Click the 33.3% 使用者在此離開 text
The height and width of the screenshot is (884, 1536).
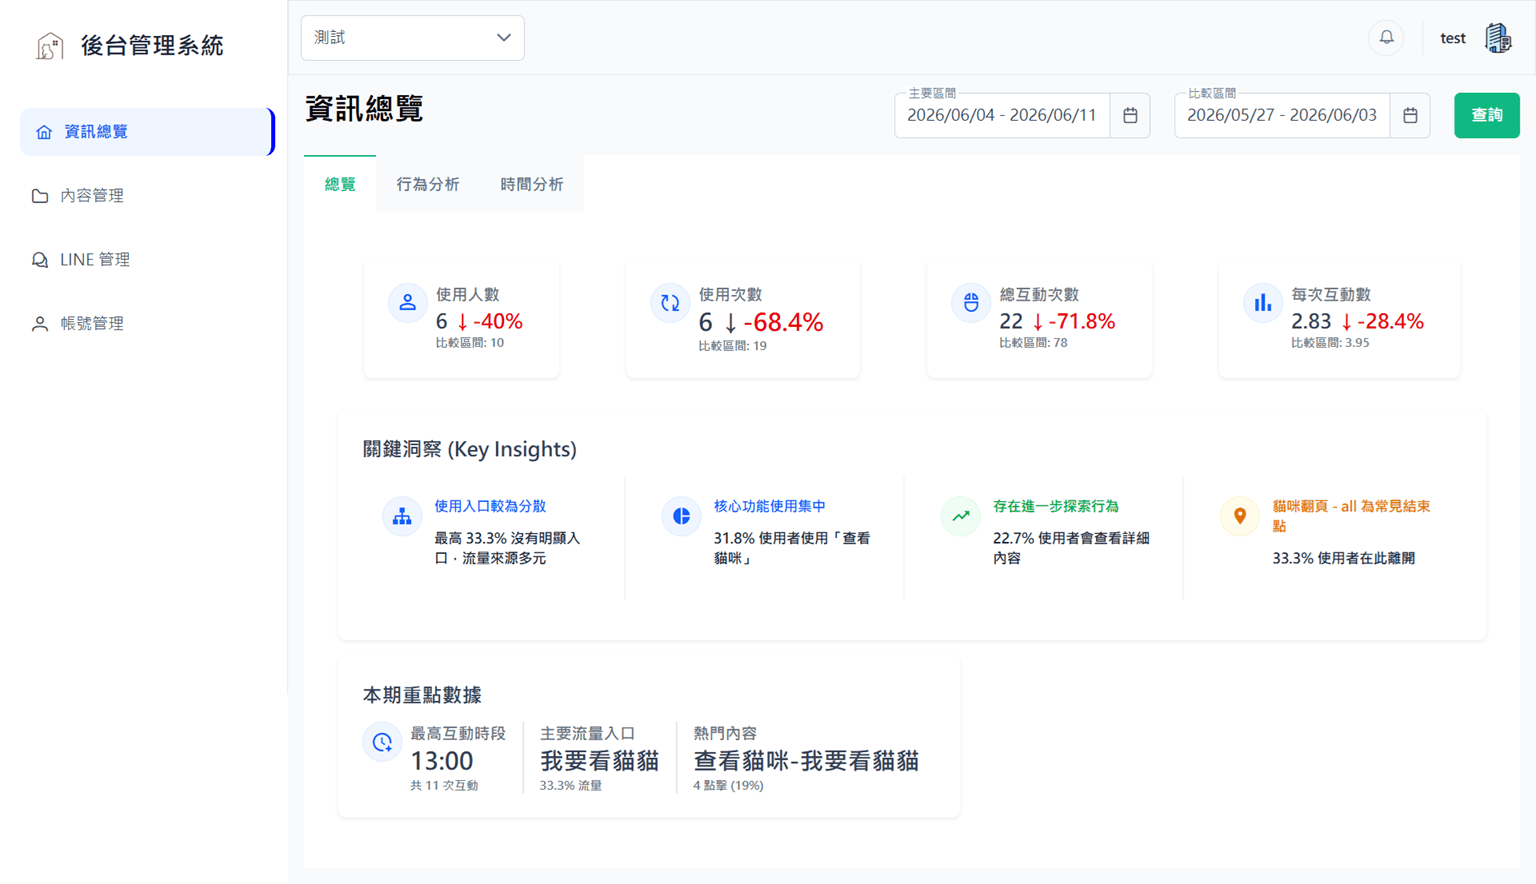pyautogui.click(x=1343, y=558)
